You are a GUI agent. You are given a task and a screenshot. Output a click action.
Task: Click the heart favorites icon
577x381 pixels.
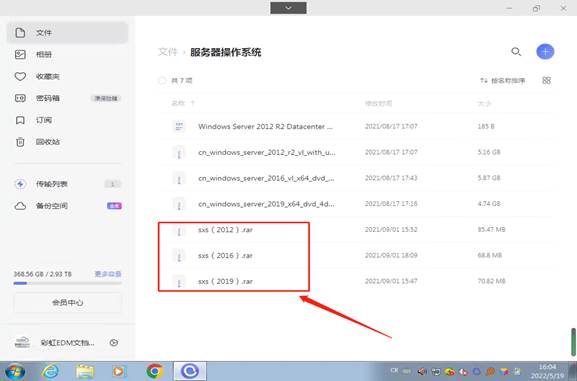point(20,76)
